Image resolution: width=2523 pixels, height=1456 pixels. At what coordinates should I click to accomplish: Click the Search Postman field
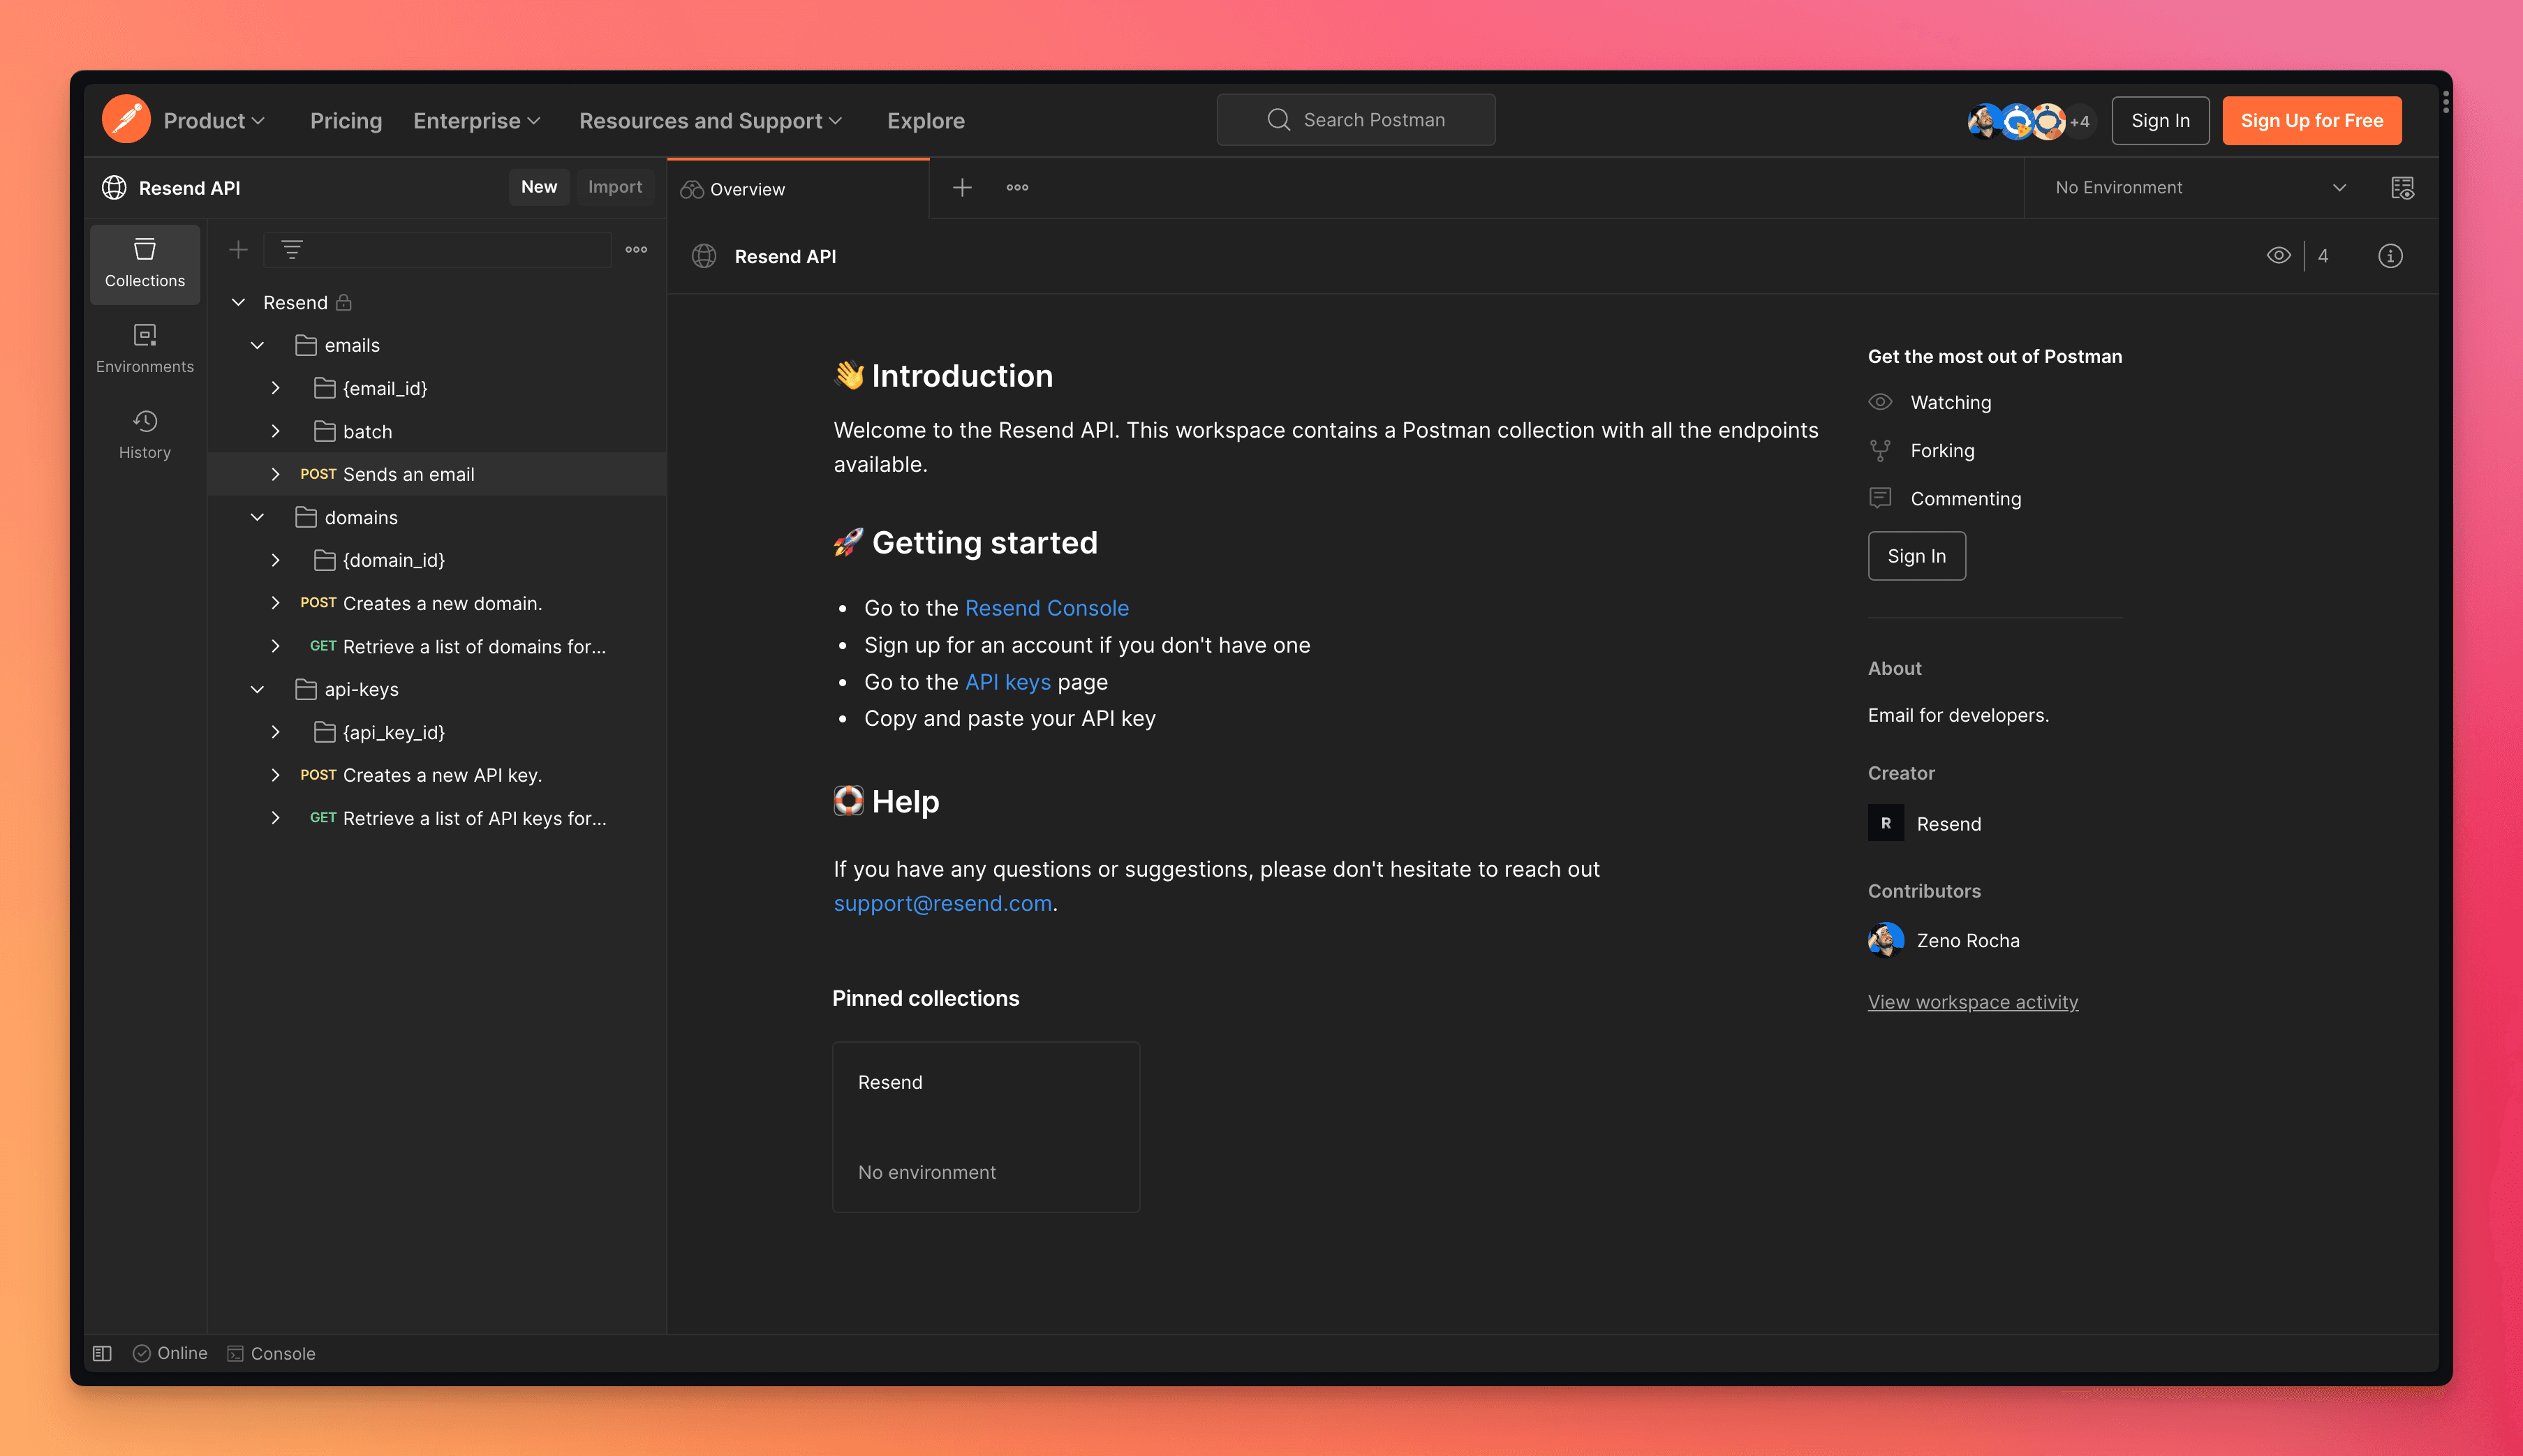coord(1355,119)
